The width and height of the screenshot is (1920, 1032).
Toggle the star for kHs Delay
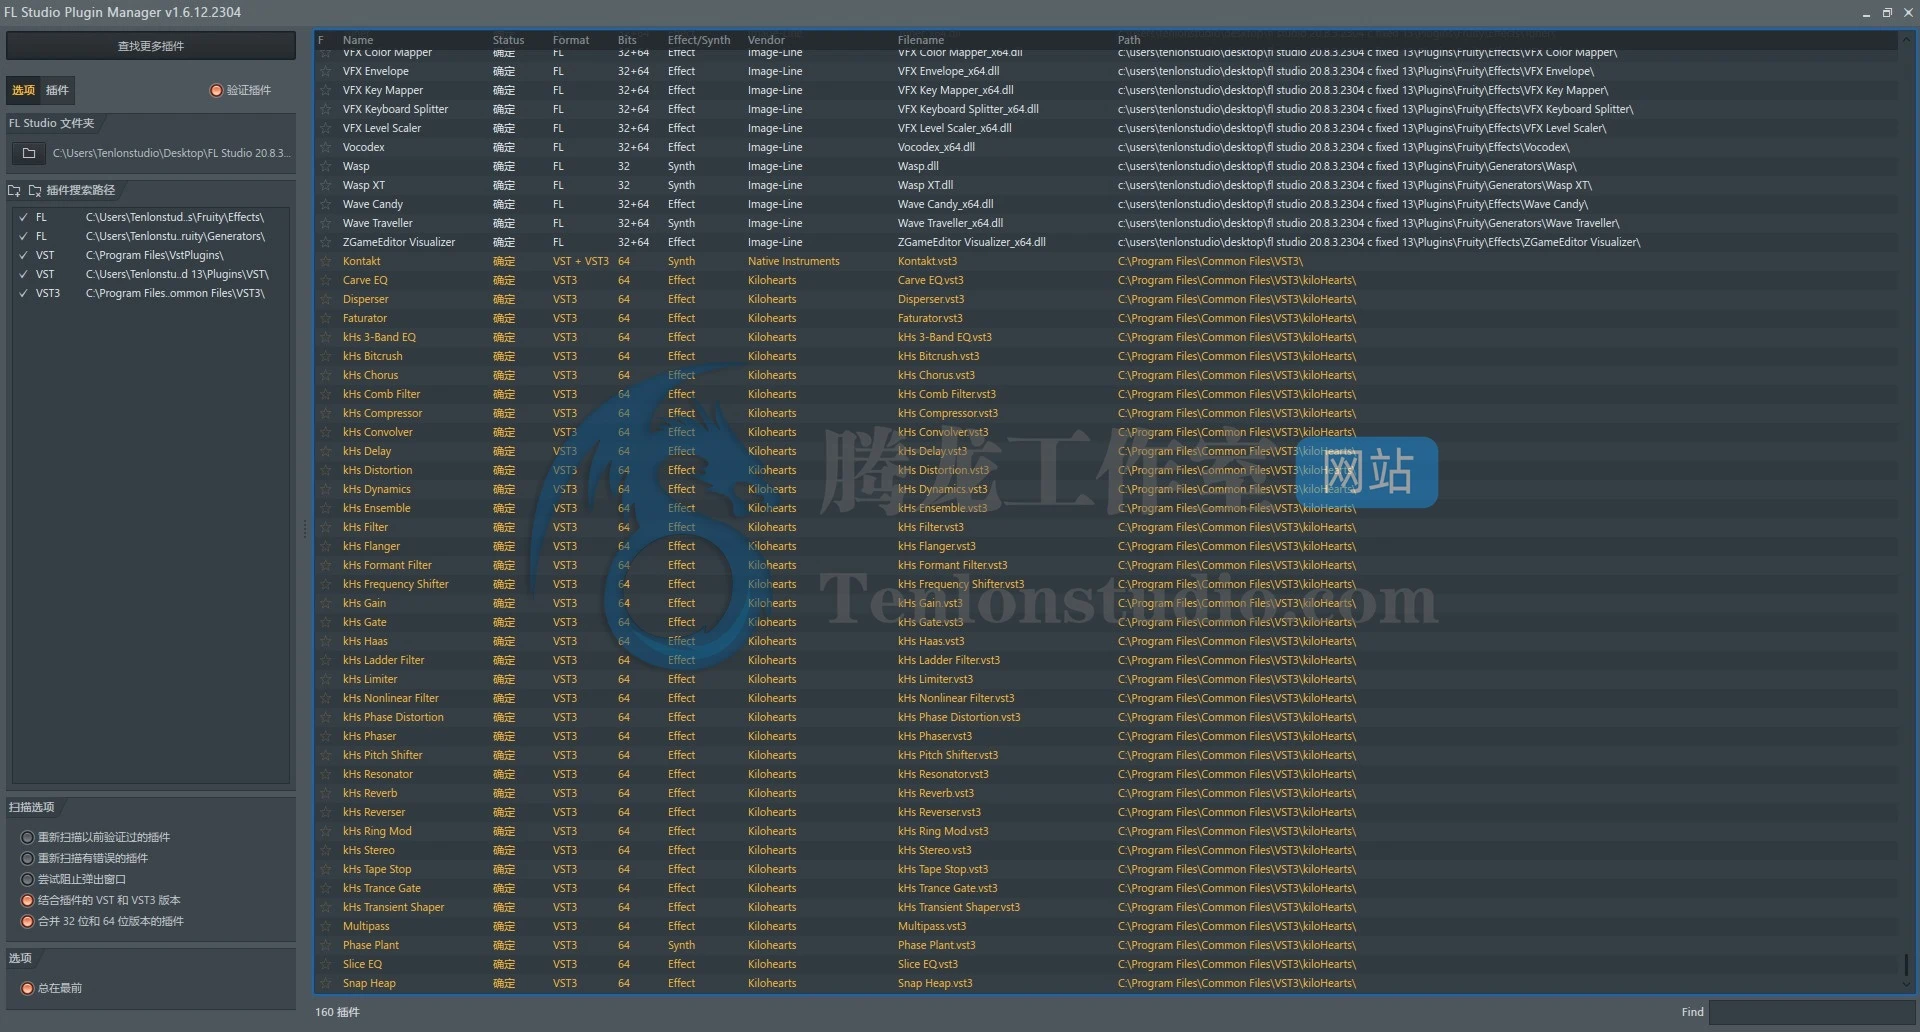325,451
